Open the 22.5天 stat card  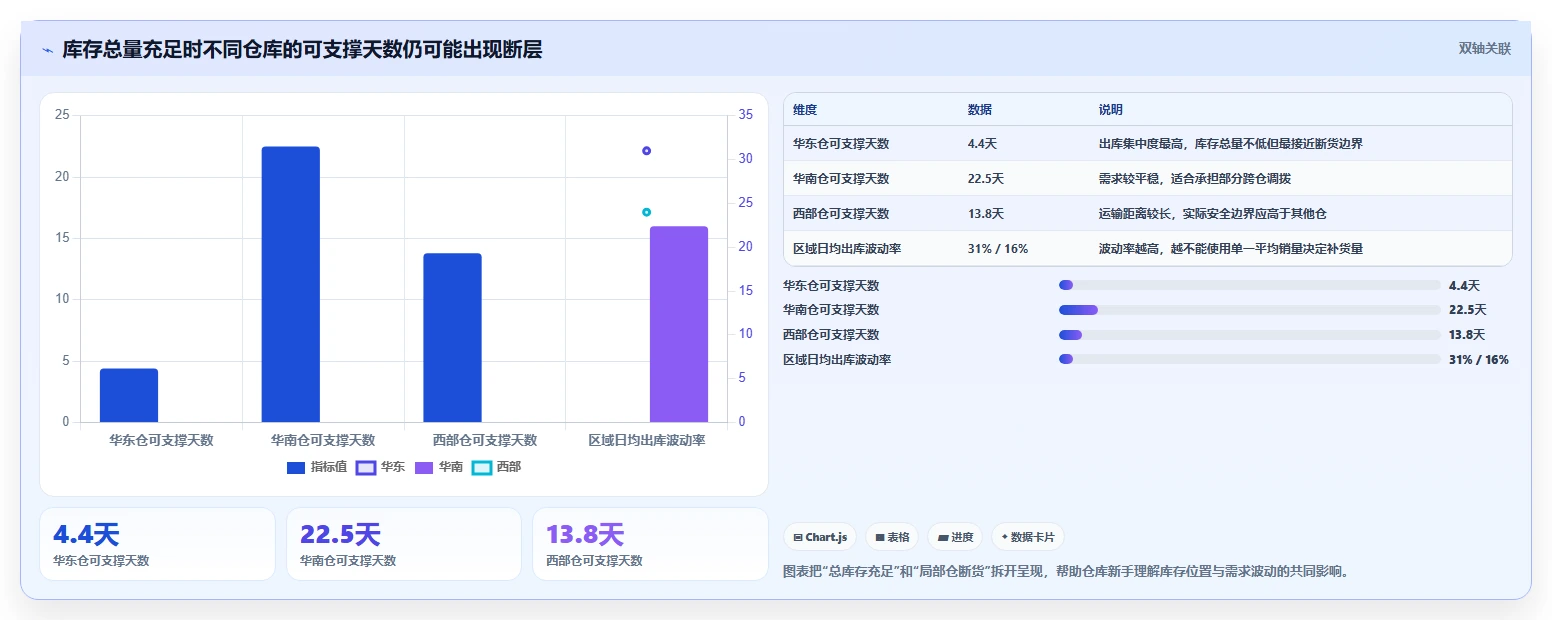(x=404, y=544)
